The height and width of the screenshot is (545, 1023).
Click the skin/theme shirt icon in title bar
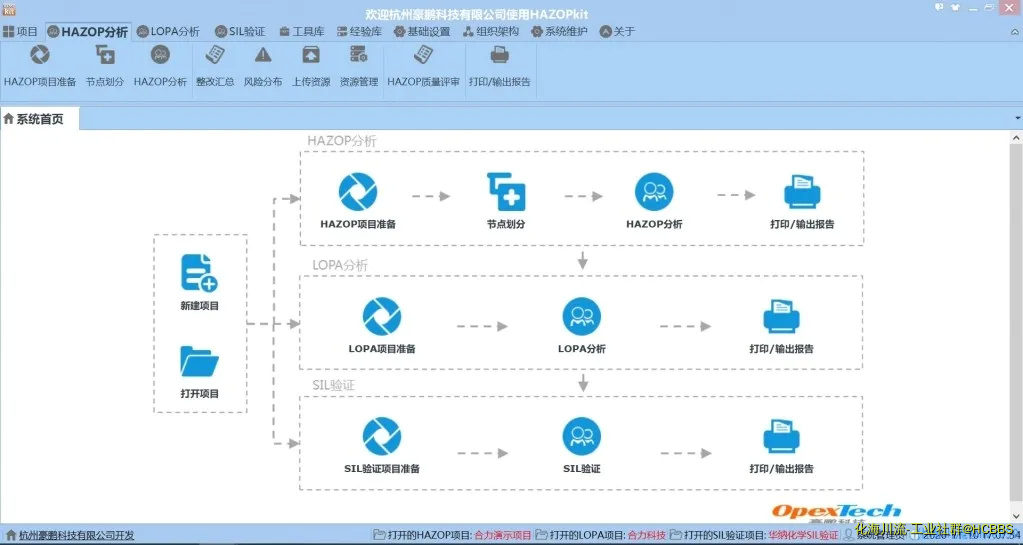[956, 7]
